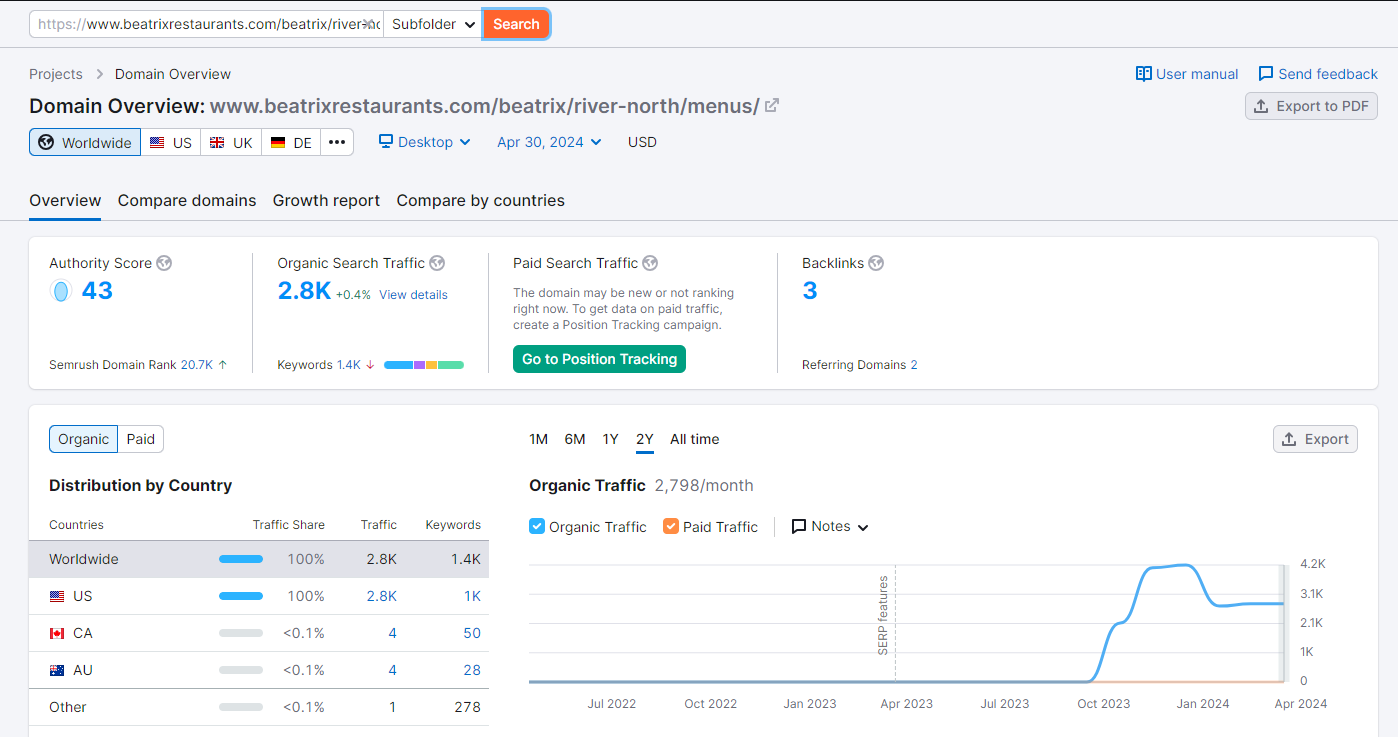The image size is (1398, 737).
Task: Switch distribution view to Paid
Action: [x=141, y=439]
